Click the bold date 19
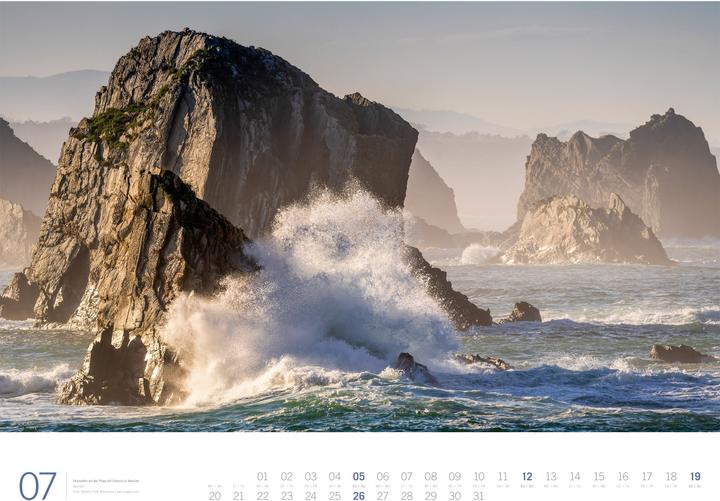 point(695,477)
